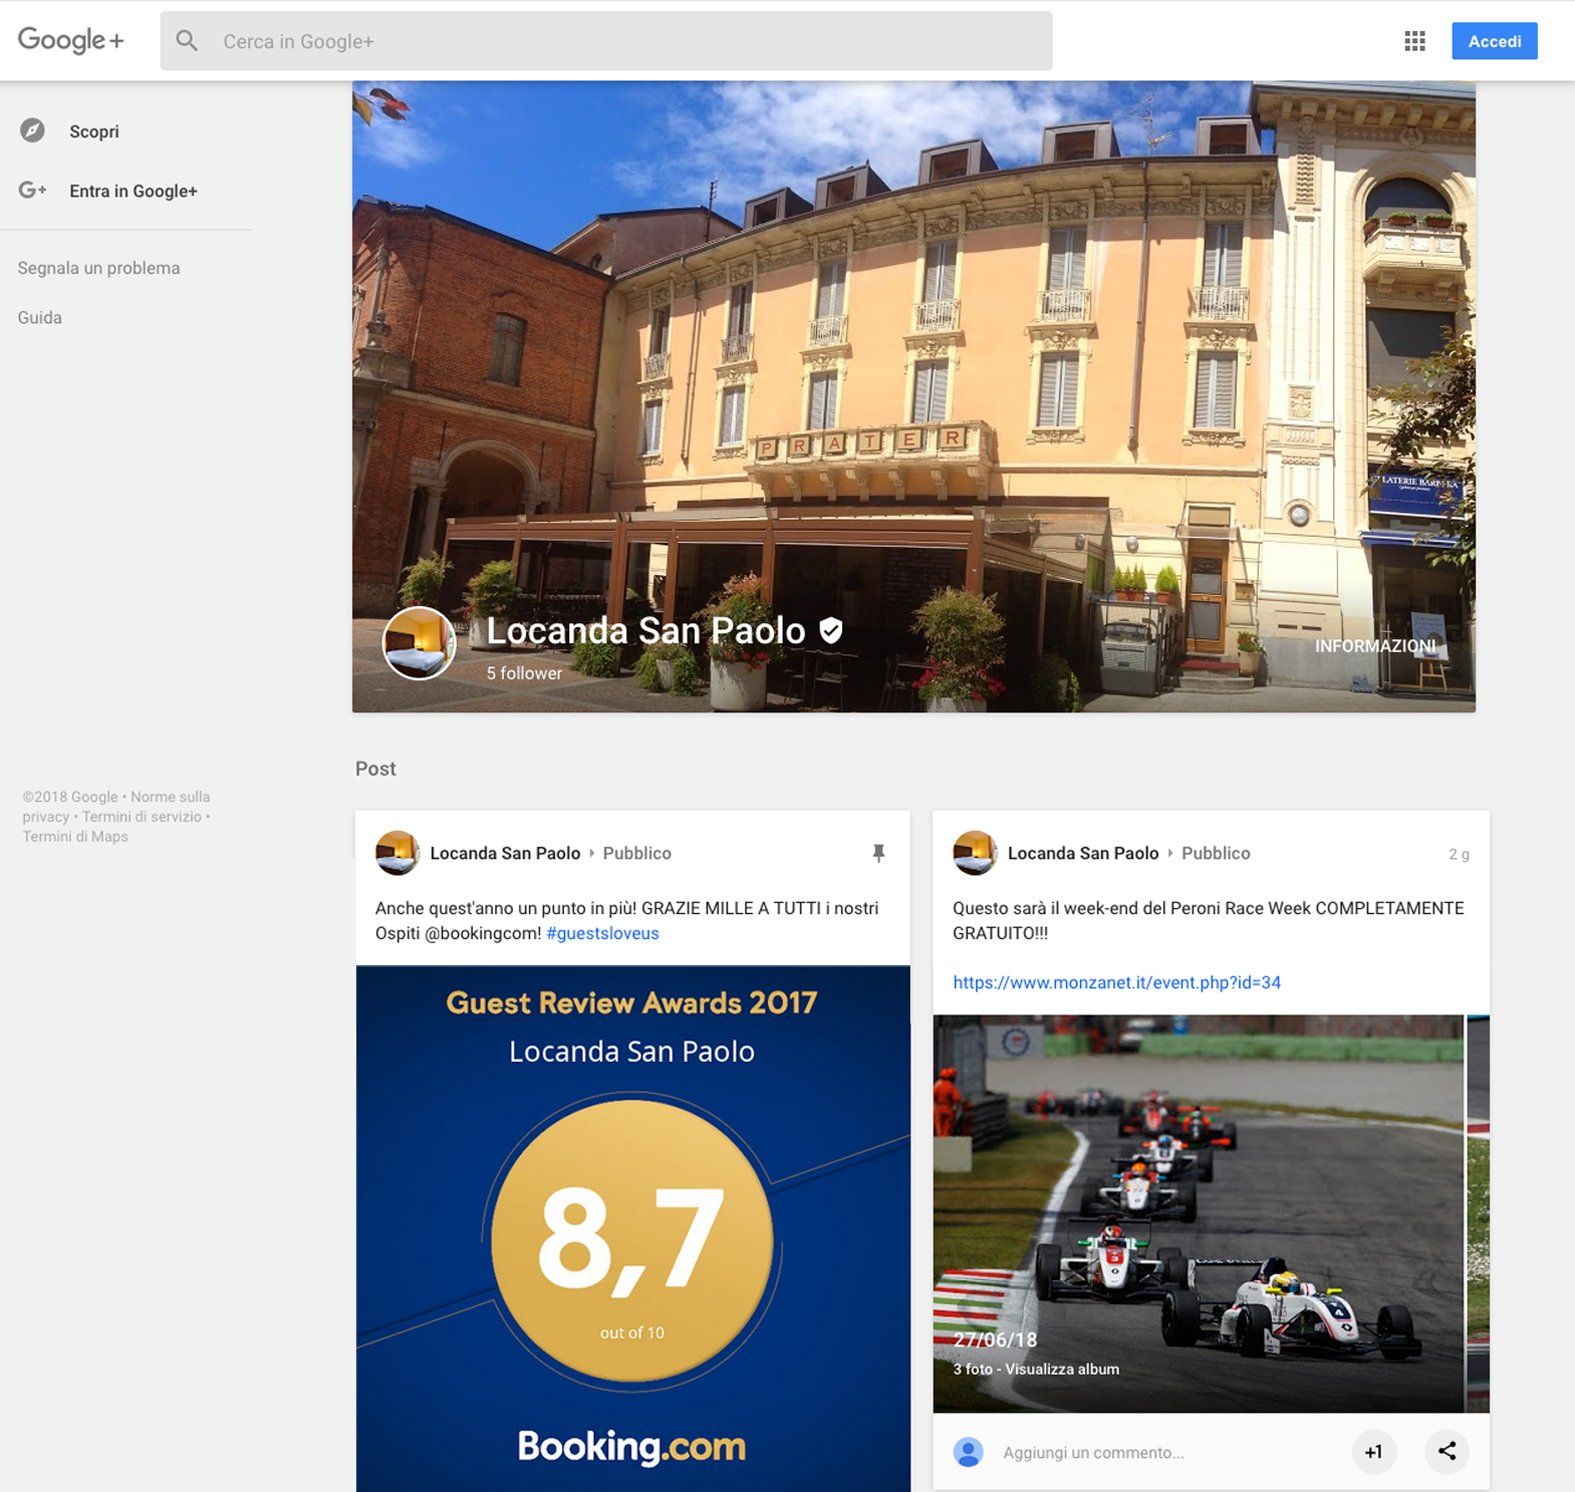Click the Post section heading
Viewport: 1575px width, 1492px height.
(375, 768)
